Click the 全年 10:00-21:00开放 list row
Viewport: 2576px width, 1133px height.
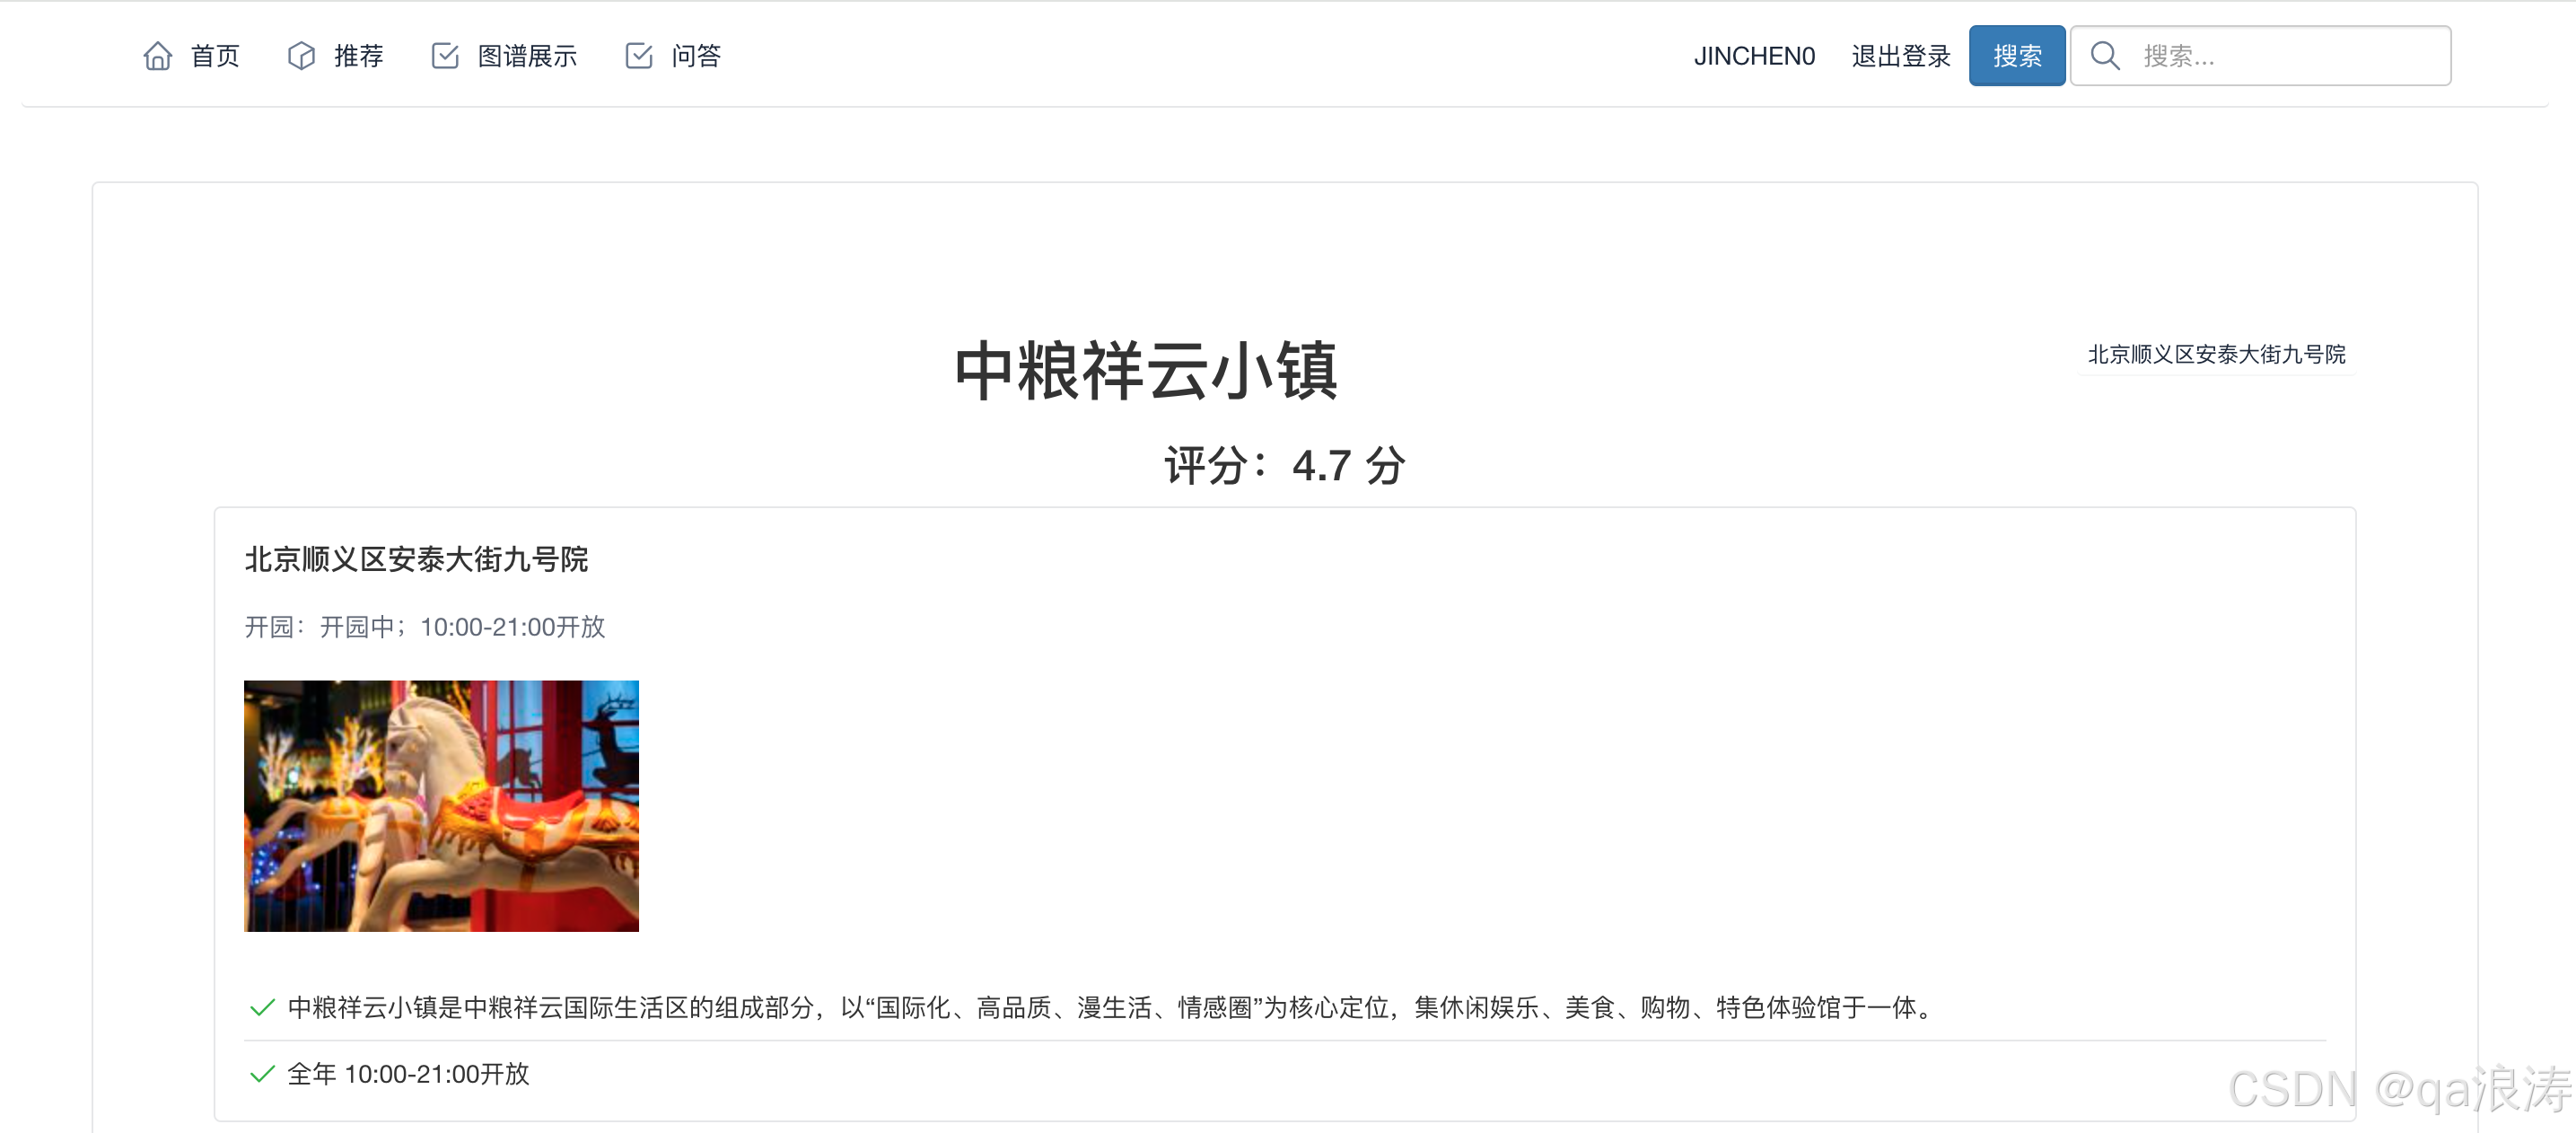click(x=1285, y=1074)
